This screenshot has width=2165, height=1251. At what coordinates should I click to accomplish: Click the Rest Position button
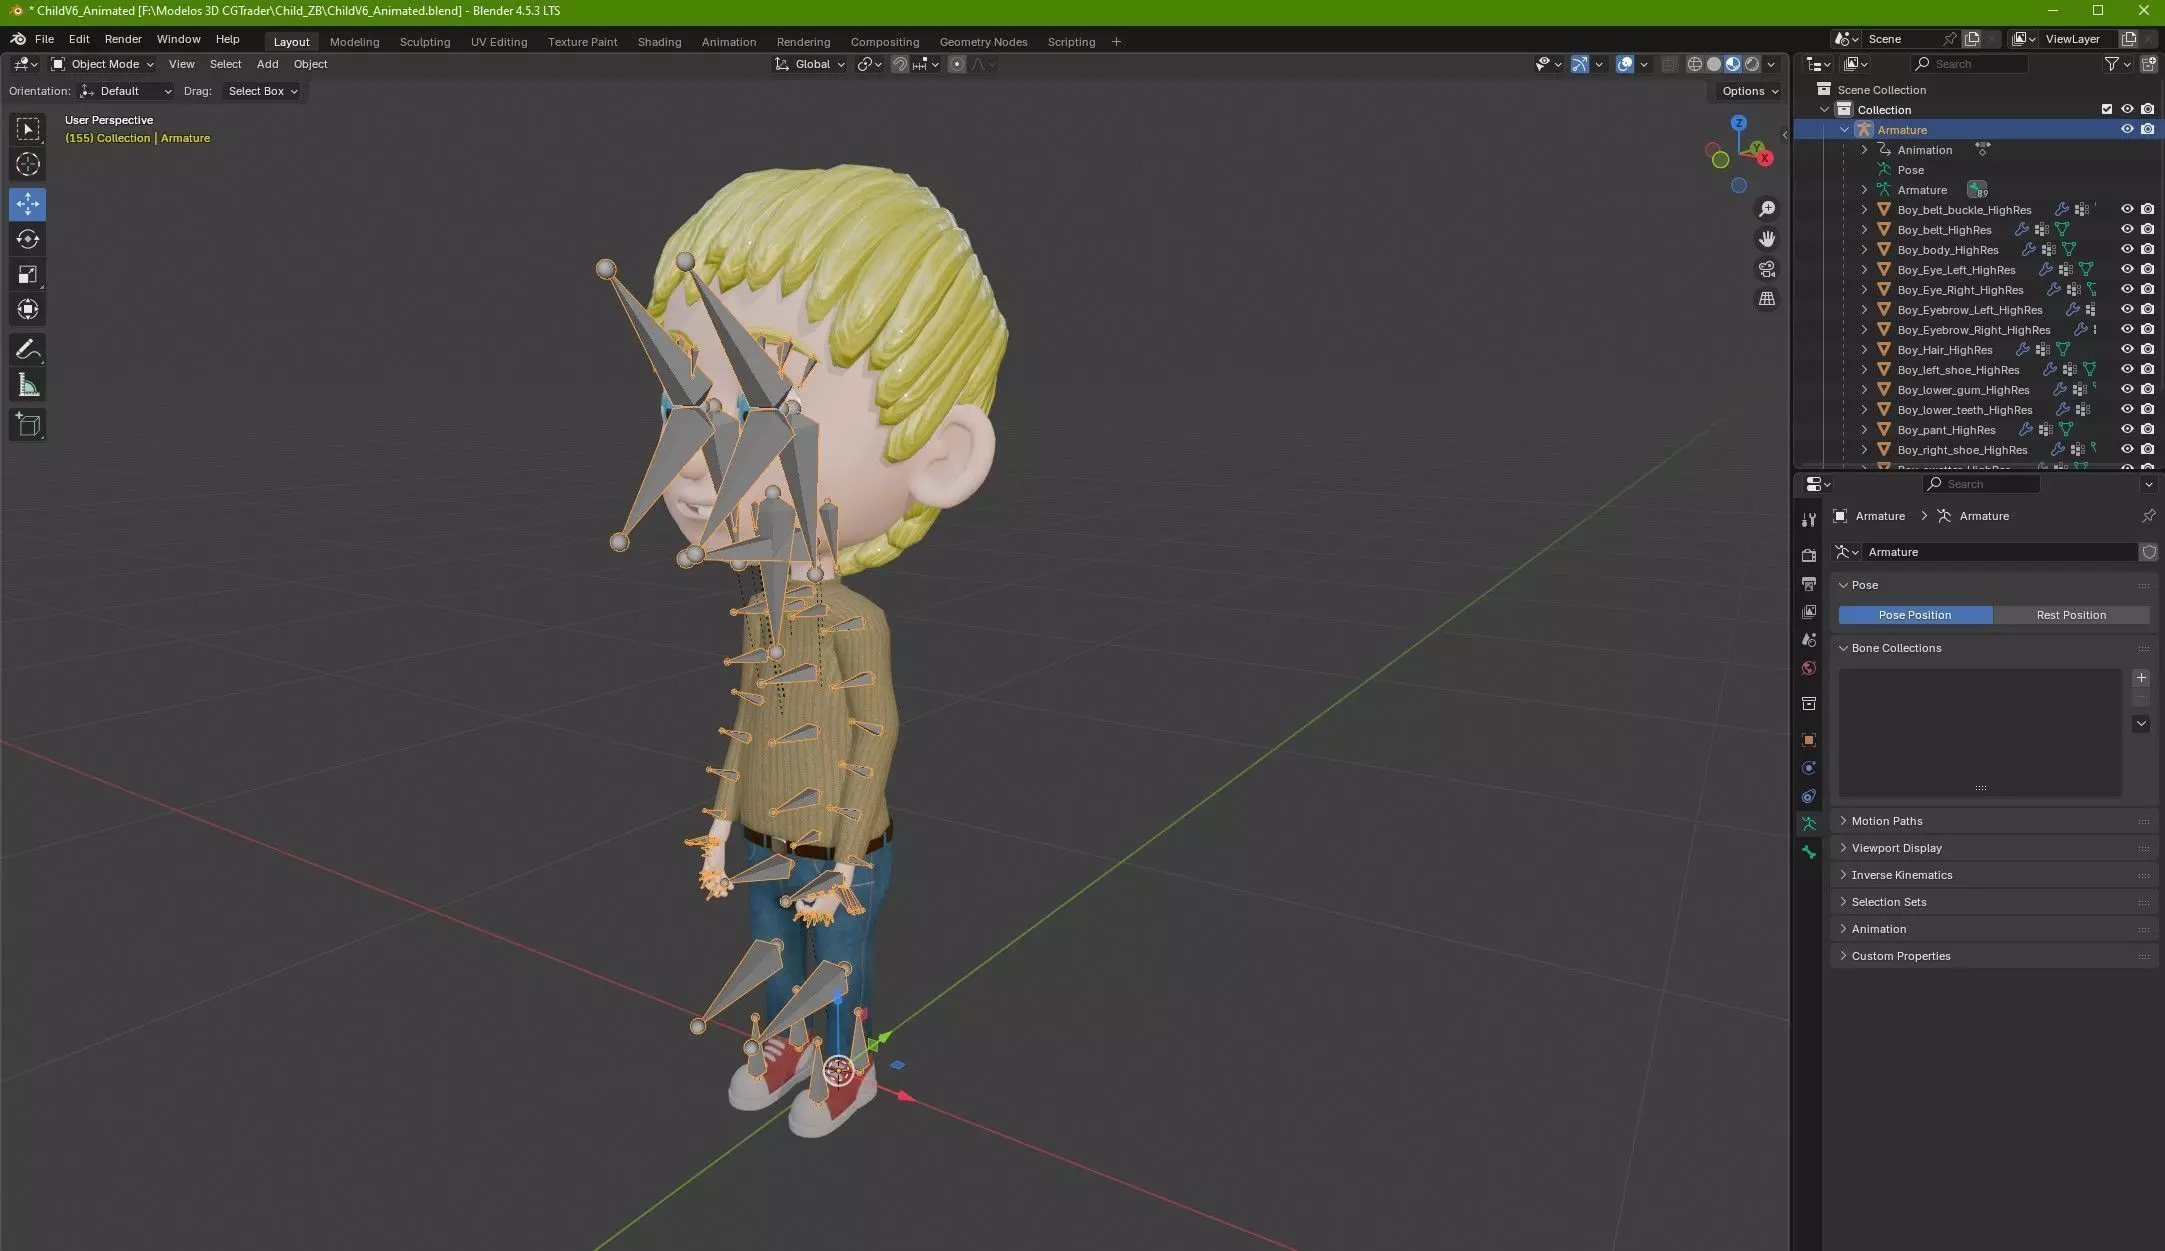pyautogui.click(x=2071, y=615)
